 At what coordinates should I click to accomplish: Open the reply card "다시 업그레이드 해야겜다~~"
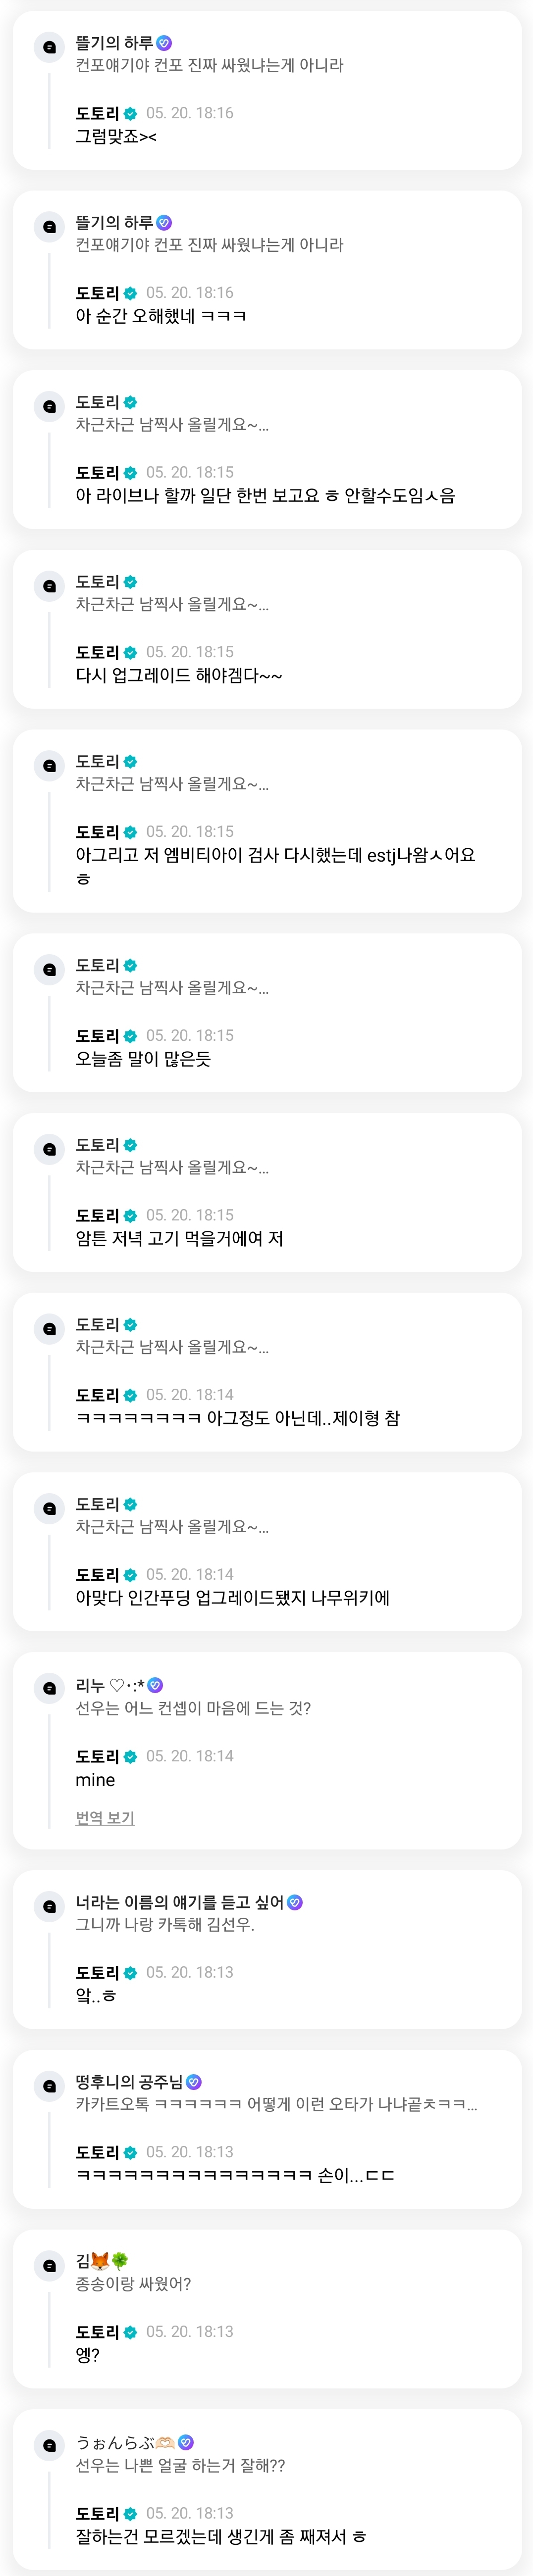tap(267, 629)
